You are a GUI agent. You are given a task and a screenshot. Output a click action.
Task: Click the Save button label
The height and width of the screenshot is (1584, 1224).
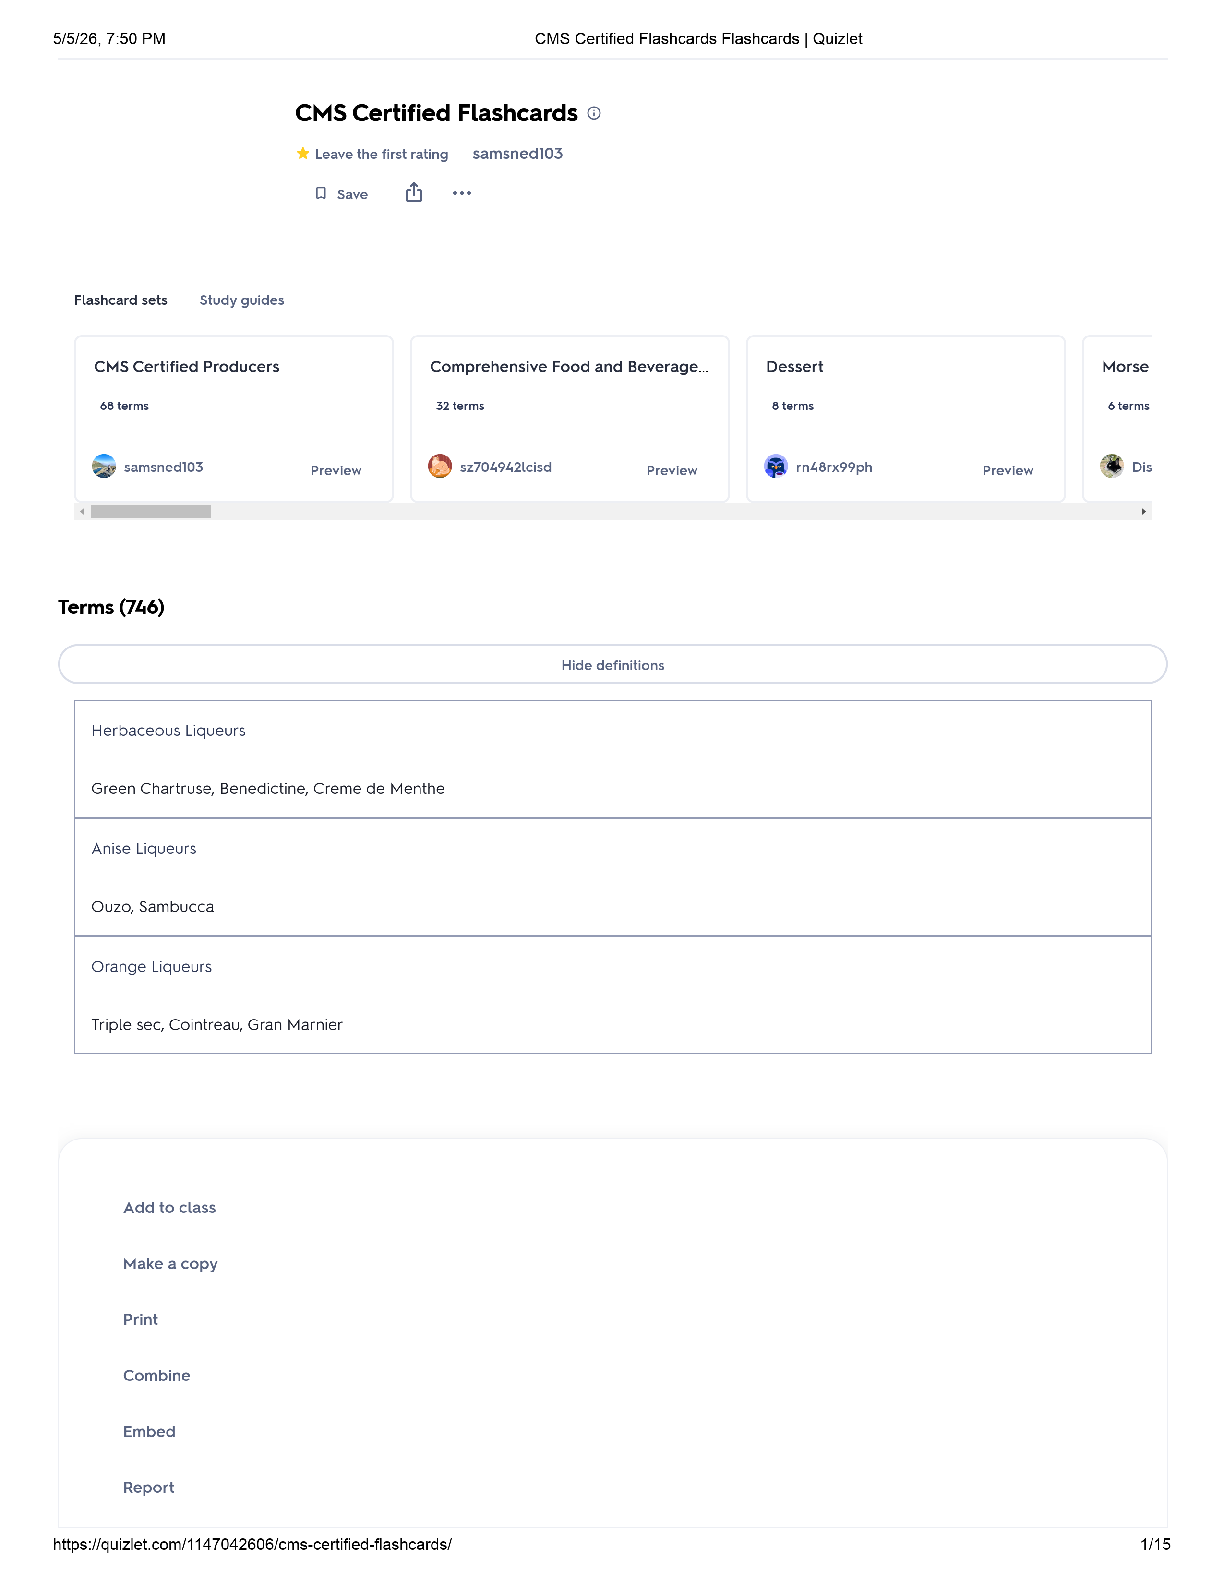(352, 194)
